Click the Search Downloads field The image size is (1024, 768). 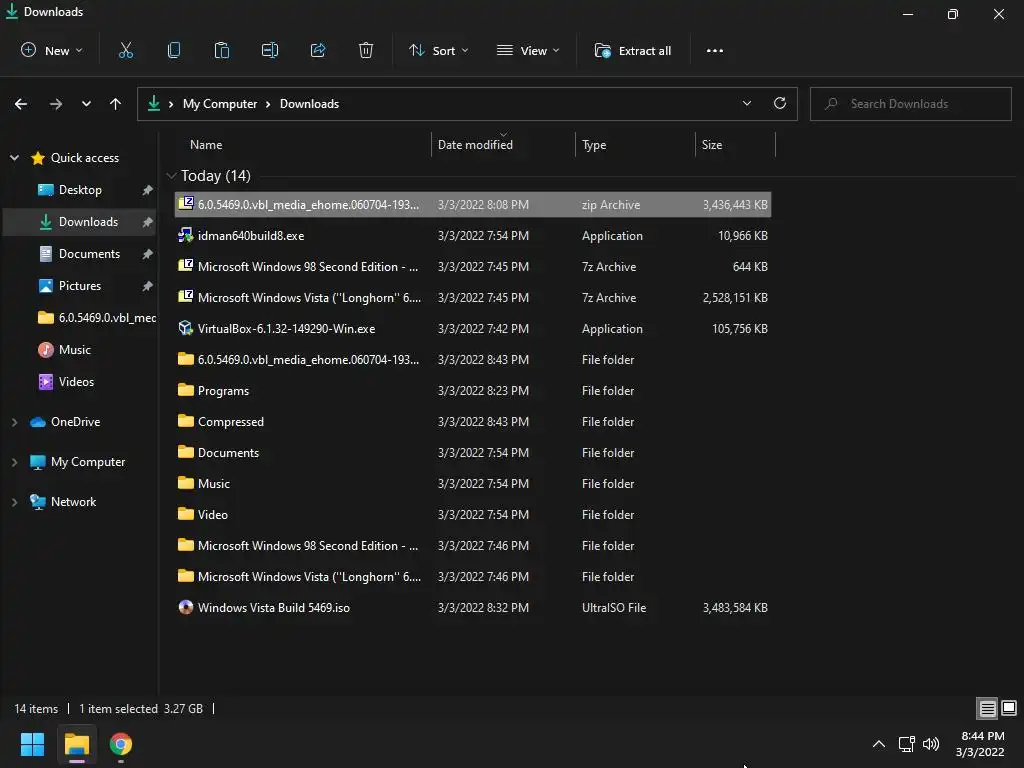(910, 103)
